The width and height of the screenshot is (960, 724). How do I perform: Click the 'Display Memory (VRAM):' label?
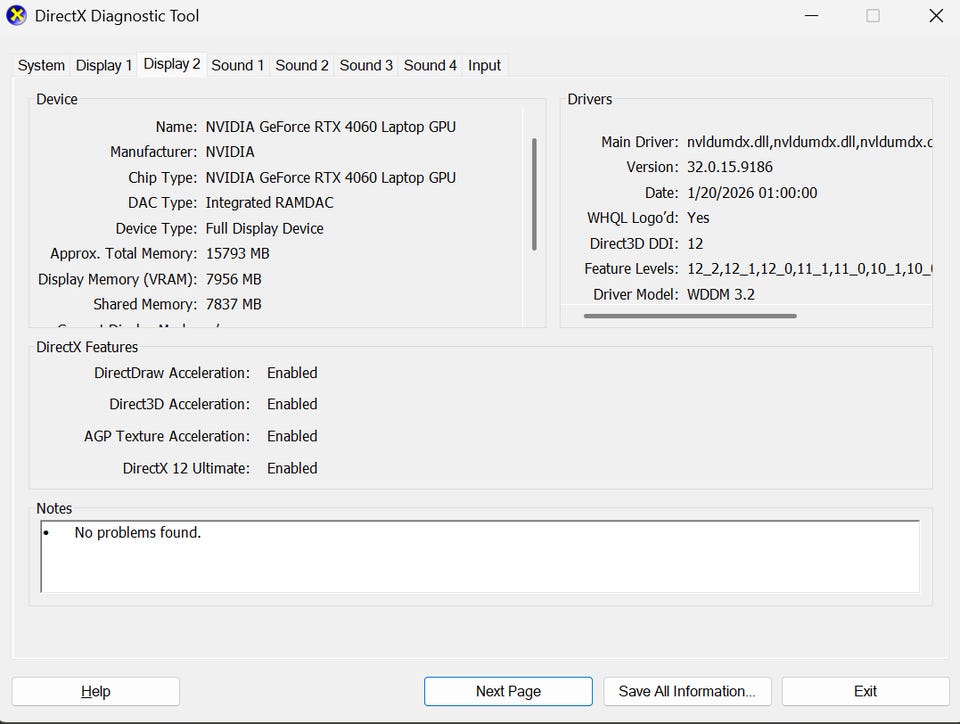coord(118,279)
